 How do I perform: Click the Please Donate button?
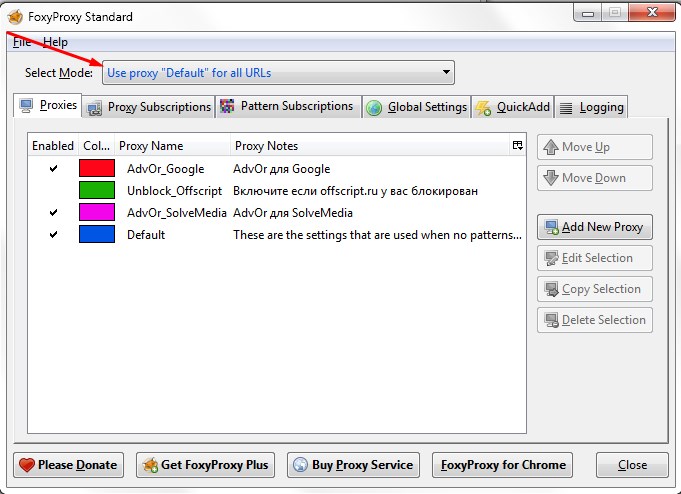[x=68, y=465]
